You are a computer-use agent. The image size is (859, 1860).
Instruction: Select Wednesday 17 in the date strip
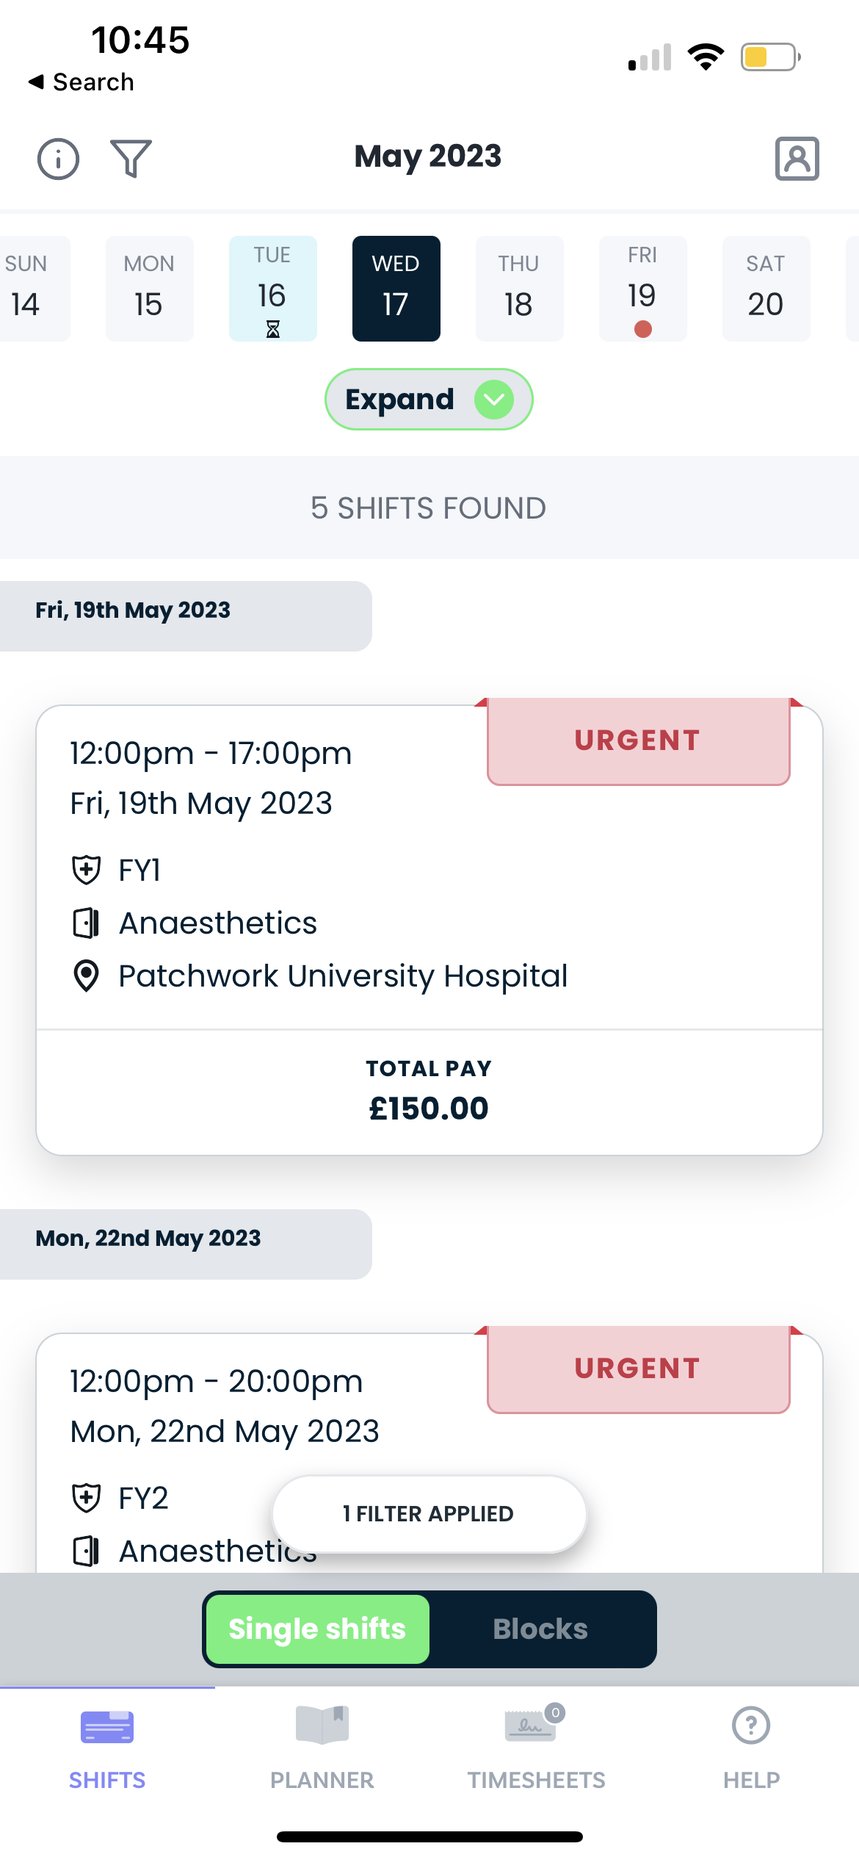(x=396, y=289)
